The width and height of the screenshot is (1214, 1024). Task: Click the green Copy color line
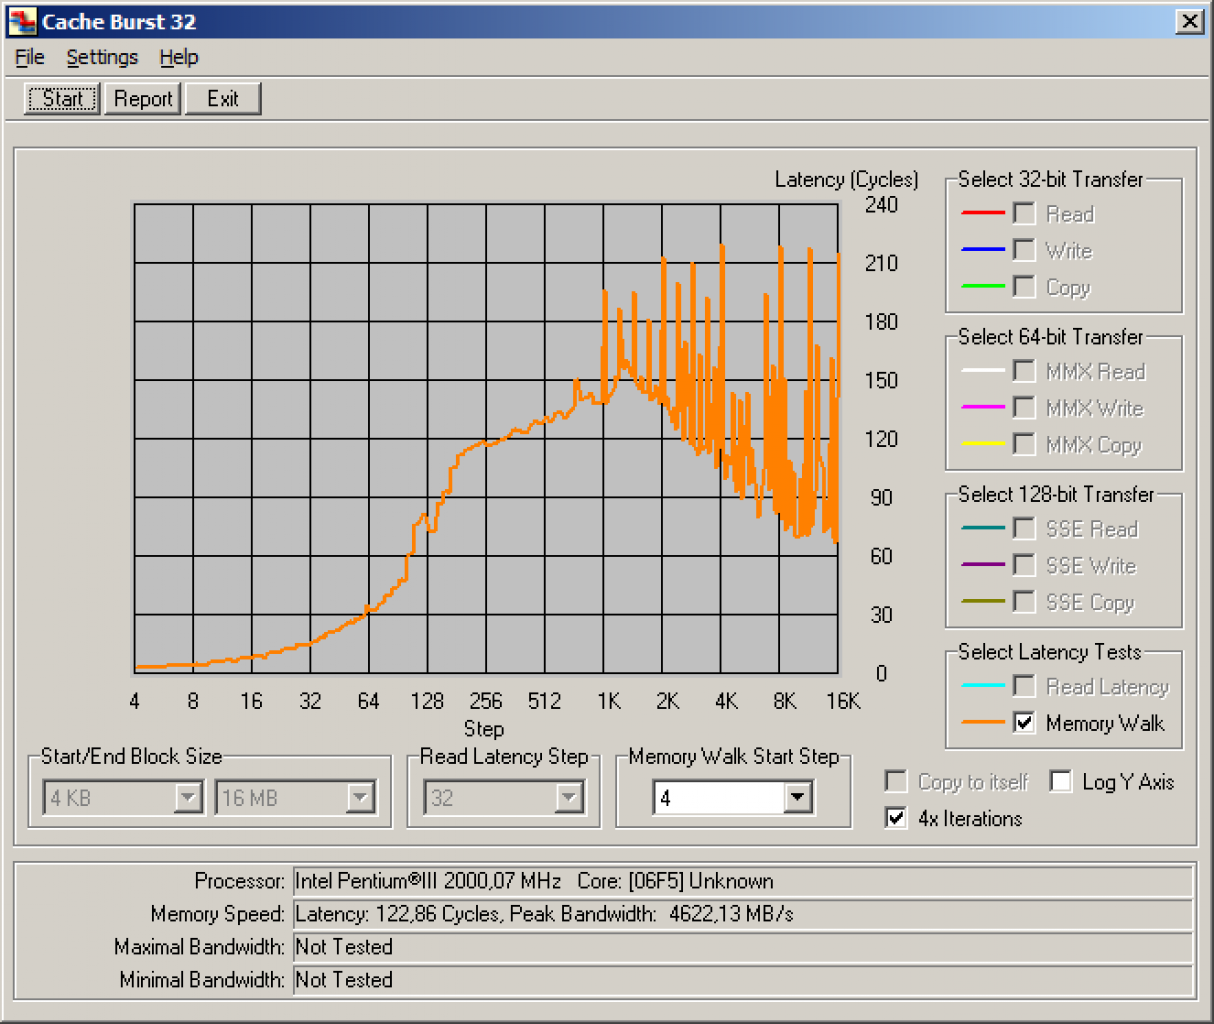[983, 286]
